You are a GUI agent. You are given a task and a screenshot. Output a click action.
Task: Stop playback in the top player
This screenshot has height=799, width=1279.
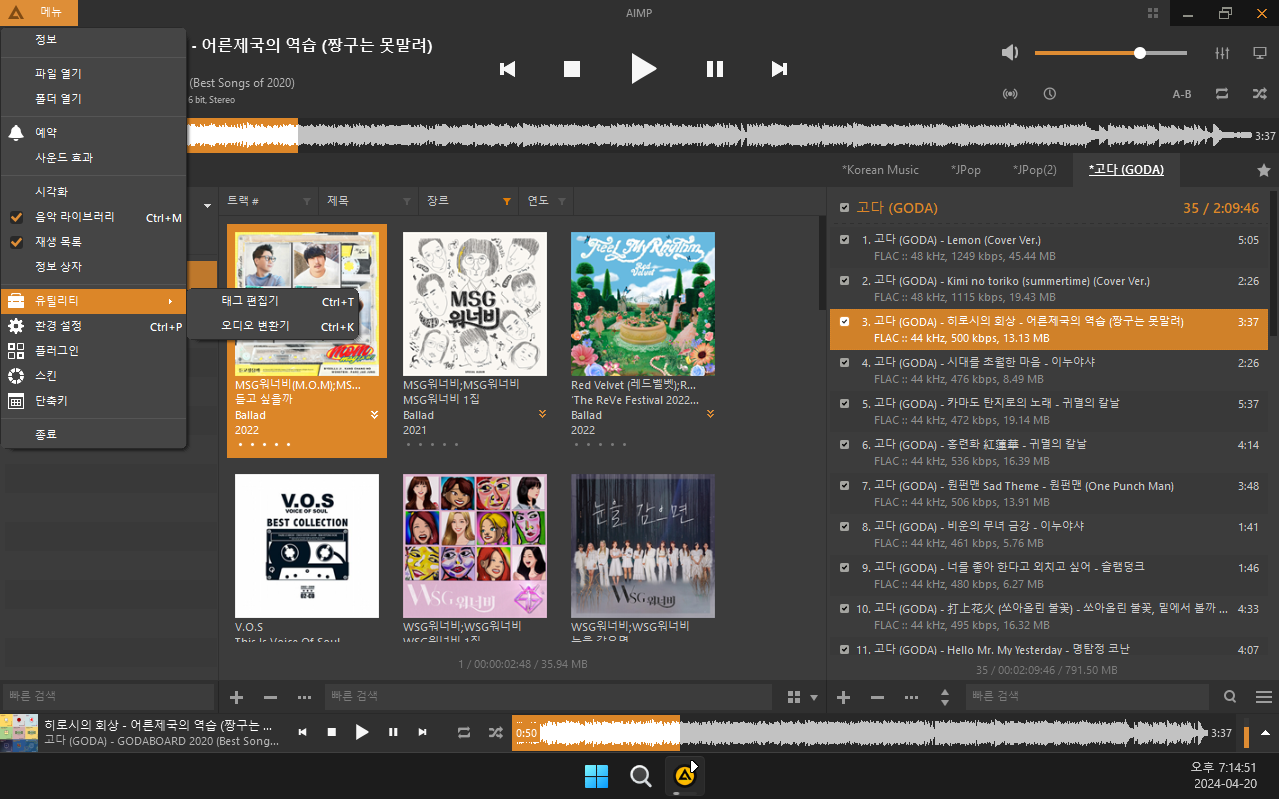click(572, 69)
